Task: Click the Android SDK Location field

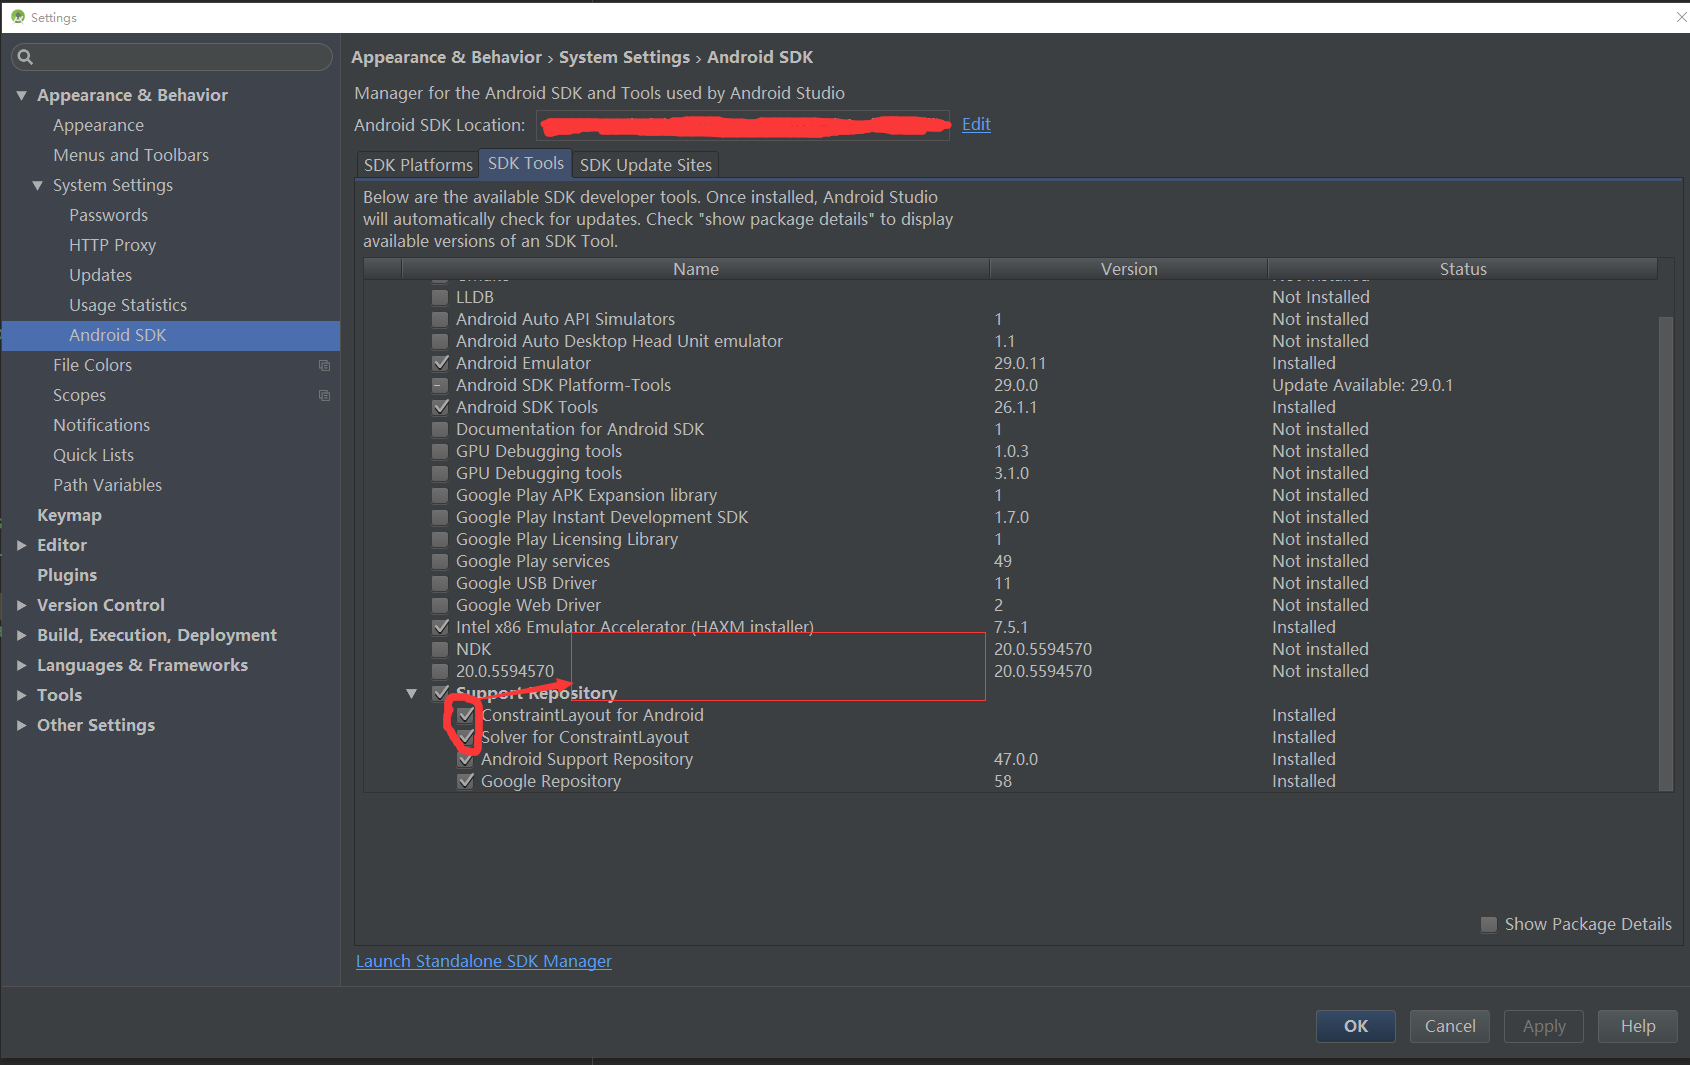Action: click(743, 125)
